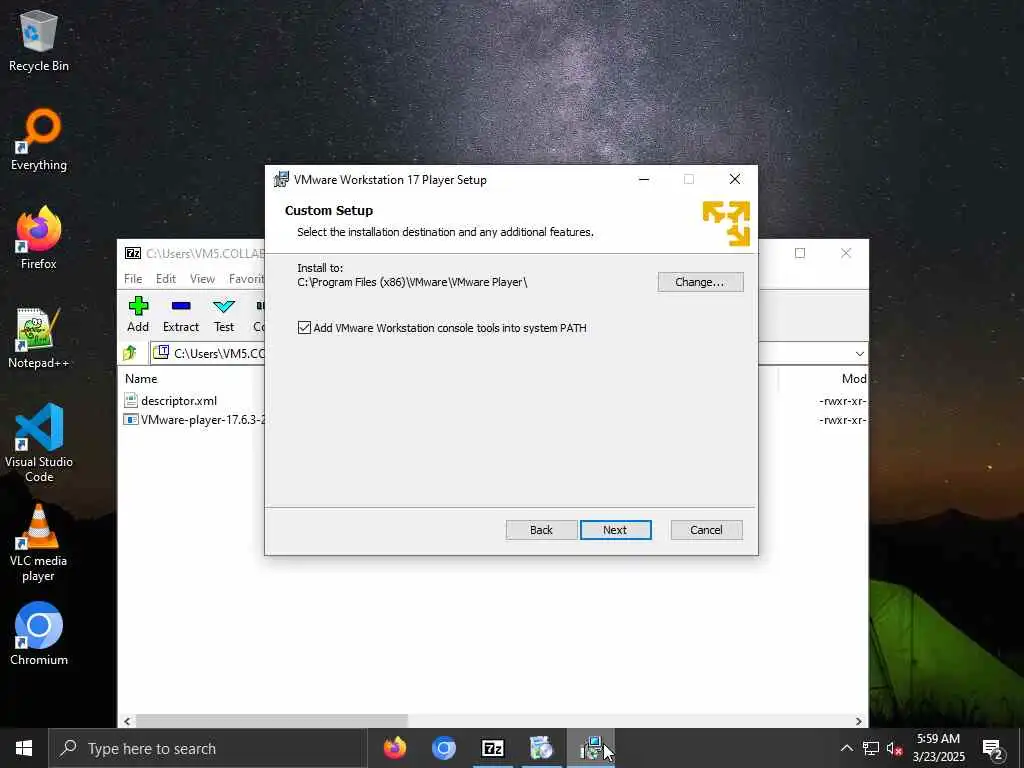The height and width of the screenshot is (768, 1024).
Task: Select the VMware-player-17.6.3 file in 7-Zip
Action: pyautogui.click(x=195, y=419)
